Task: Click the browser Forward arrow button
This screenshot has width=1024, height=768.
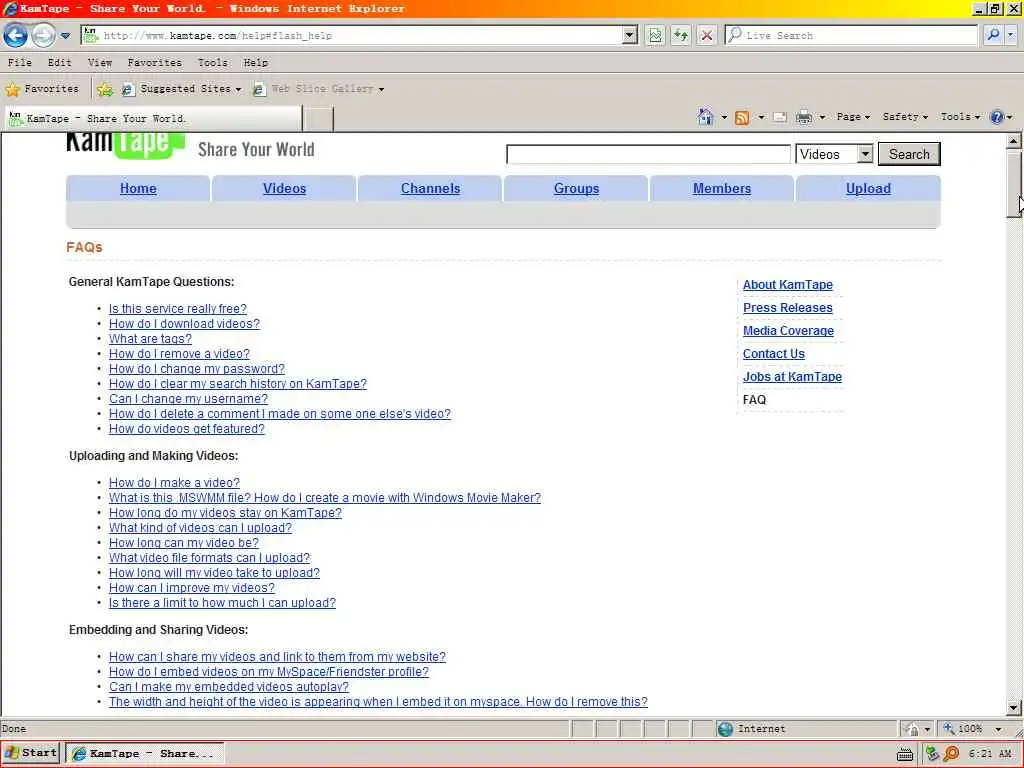Action: pos(43,35)
